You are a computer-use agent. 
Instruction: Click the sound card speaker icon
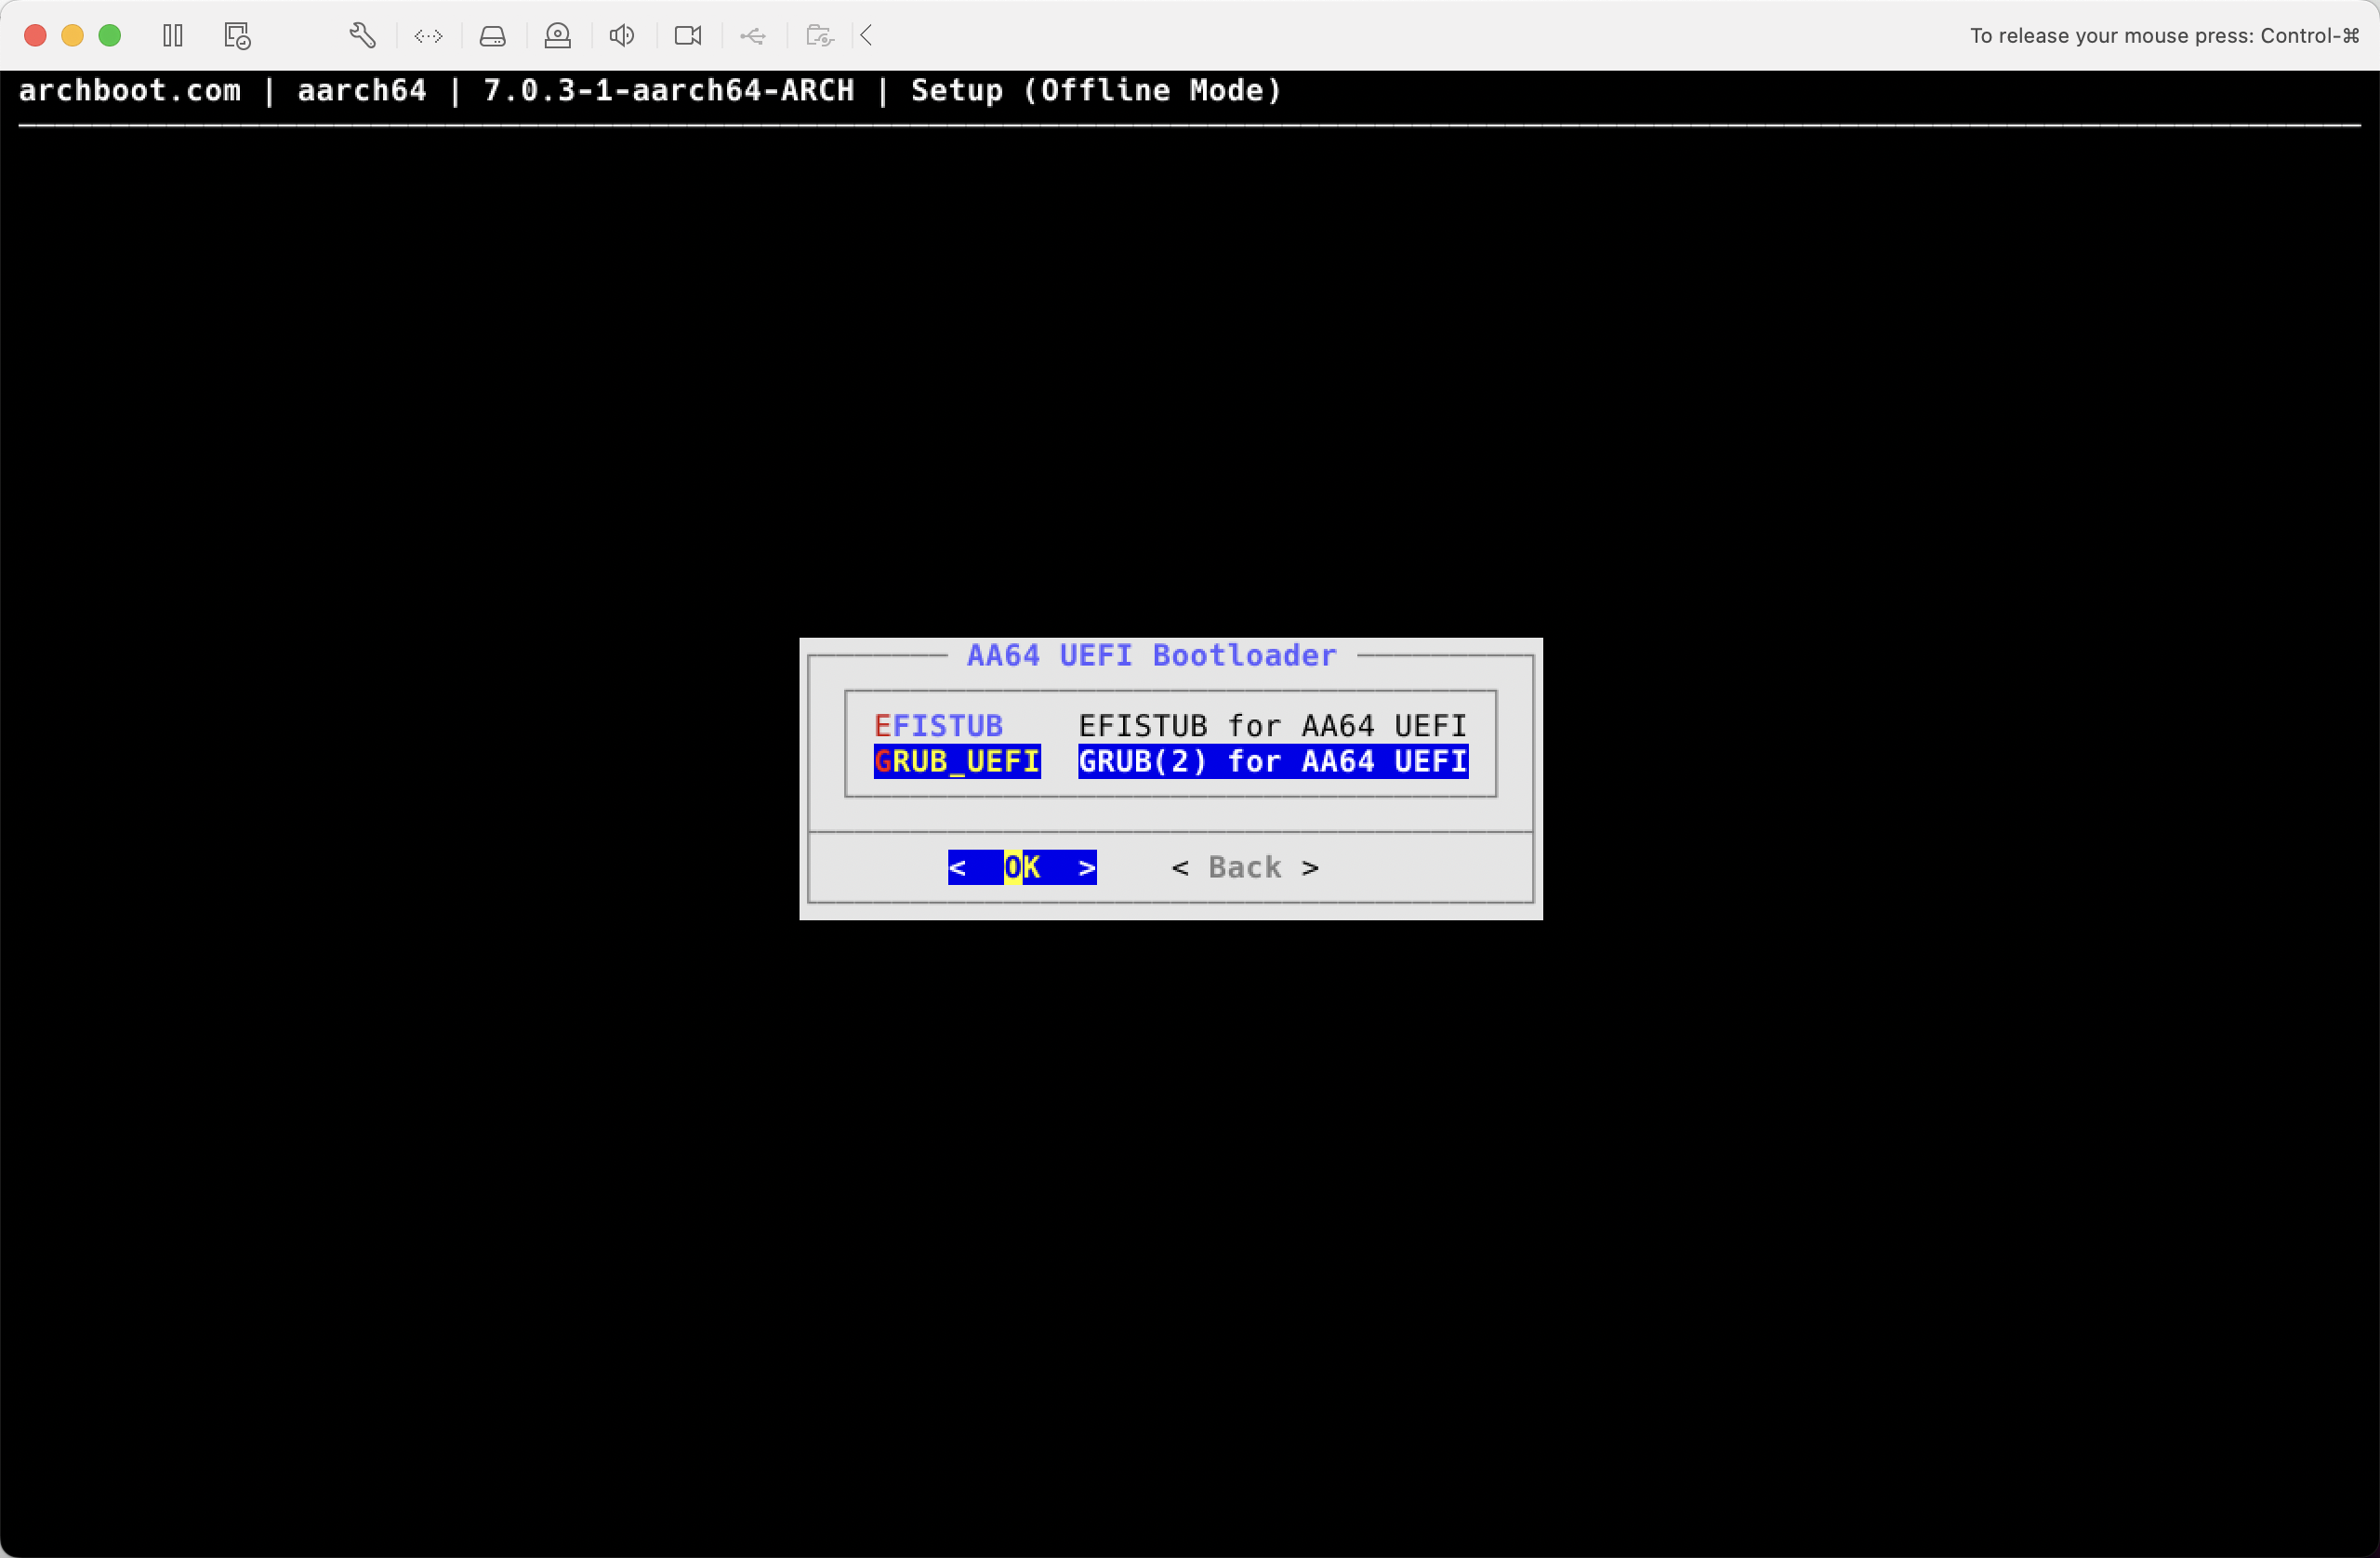622,36
